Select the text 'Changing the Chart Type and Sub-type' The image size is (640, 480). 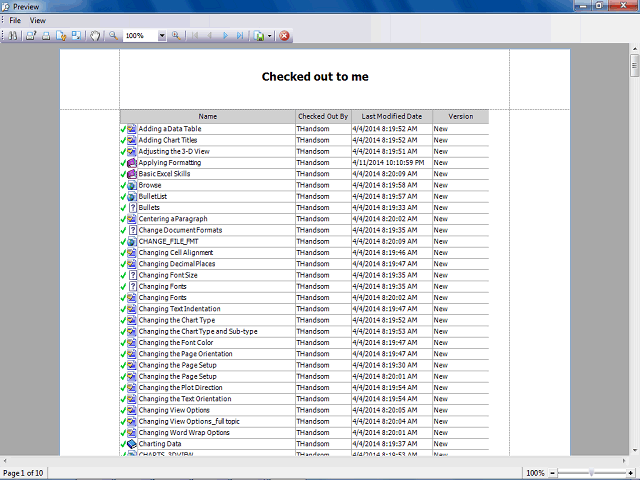pyautogui.click(x=198, y=331)
